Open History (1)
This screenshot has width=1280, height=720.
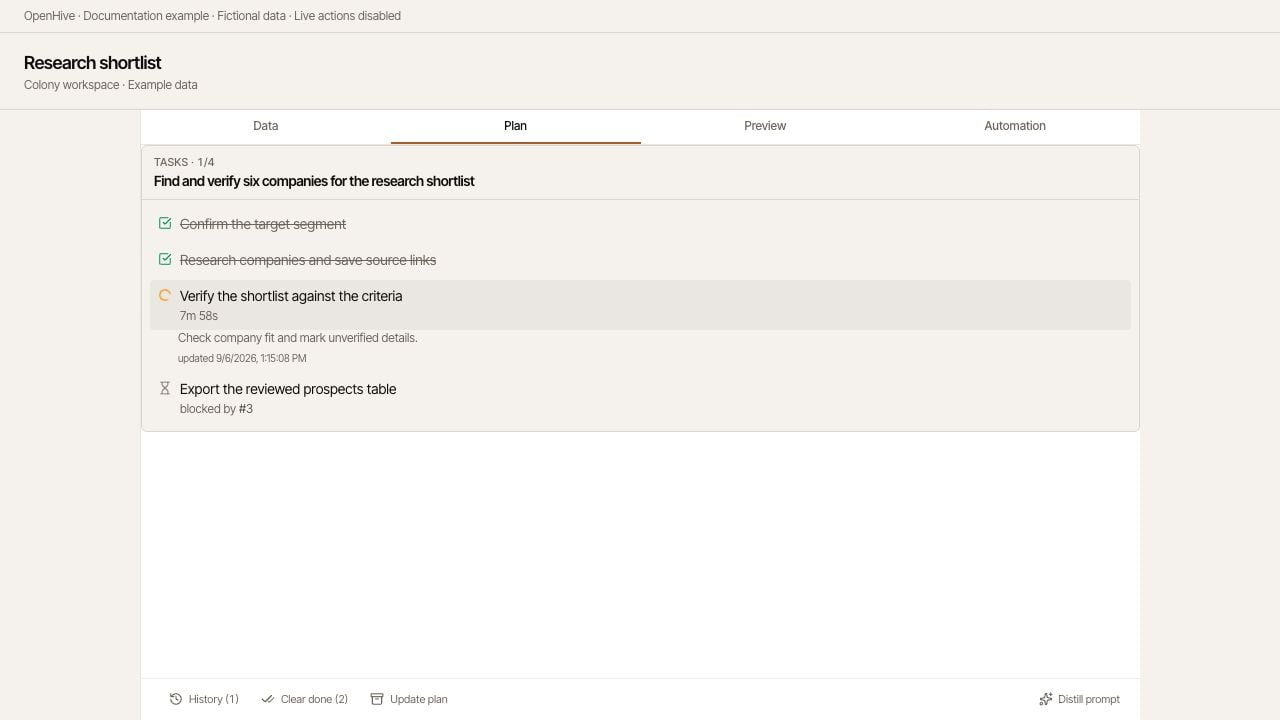coord(204,699)
